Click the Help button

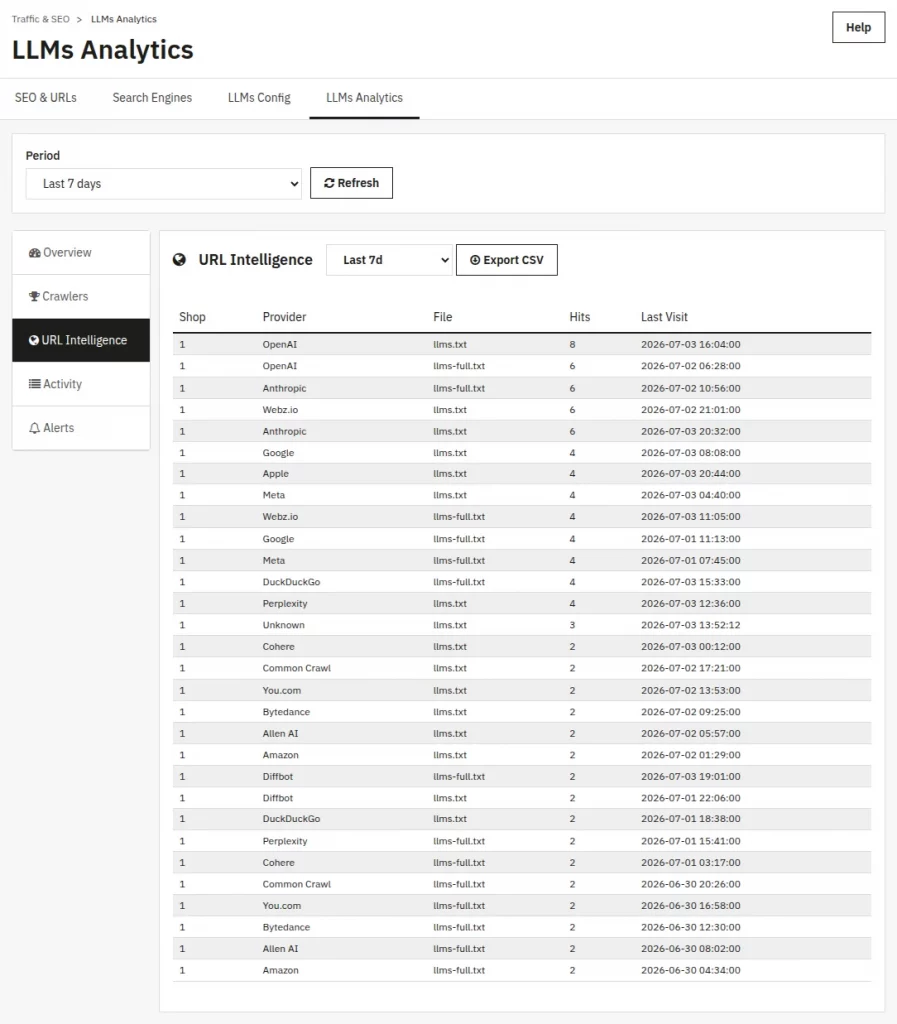tap(858, 27)
